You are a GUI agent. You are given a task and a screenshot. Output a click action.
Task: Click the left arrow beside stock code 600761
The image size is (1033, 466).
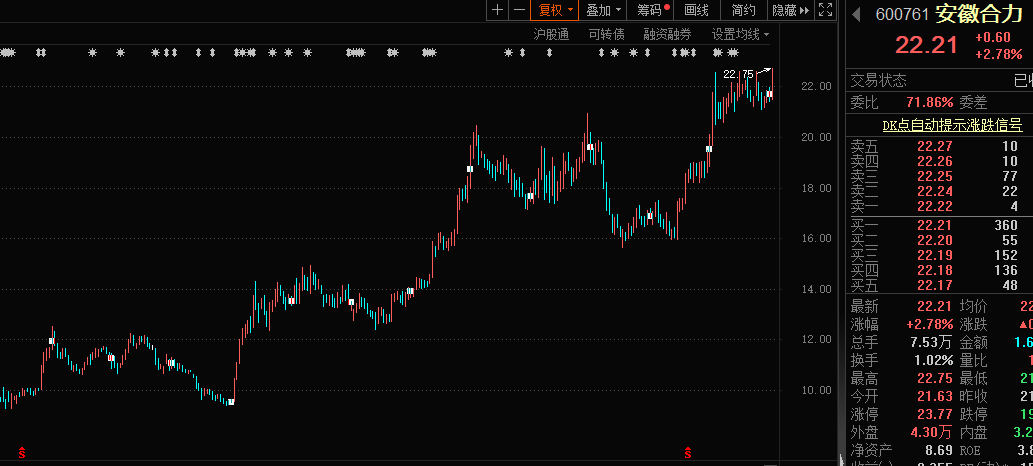856,14
